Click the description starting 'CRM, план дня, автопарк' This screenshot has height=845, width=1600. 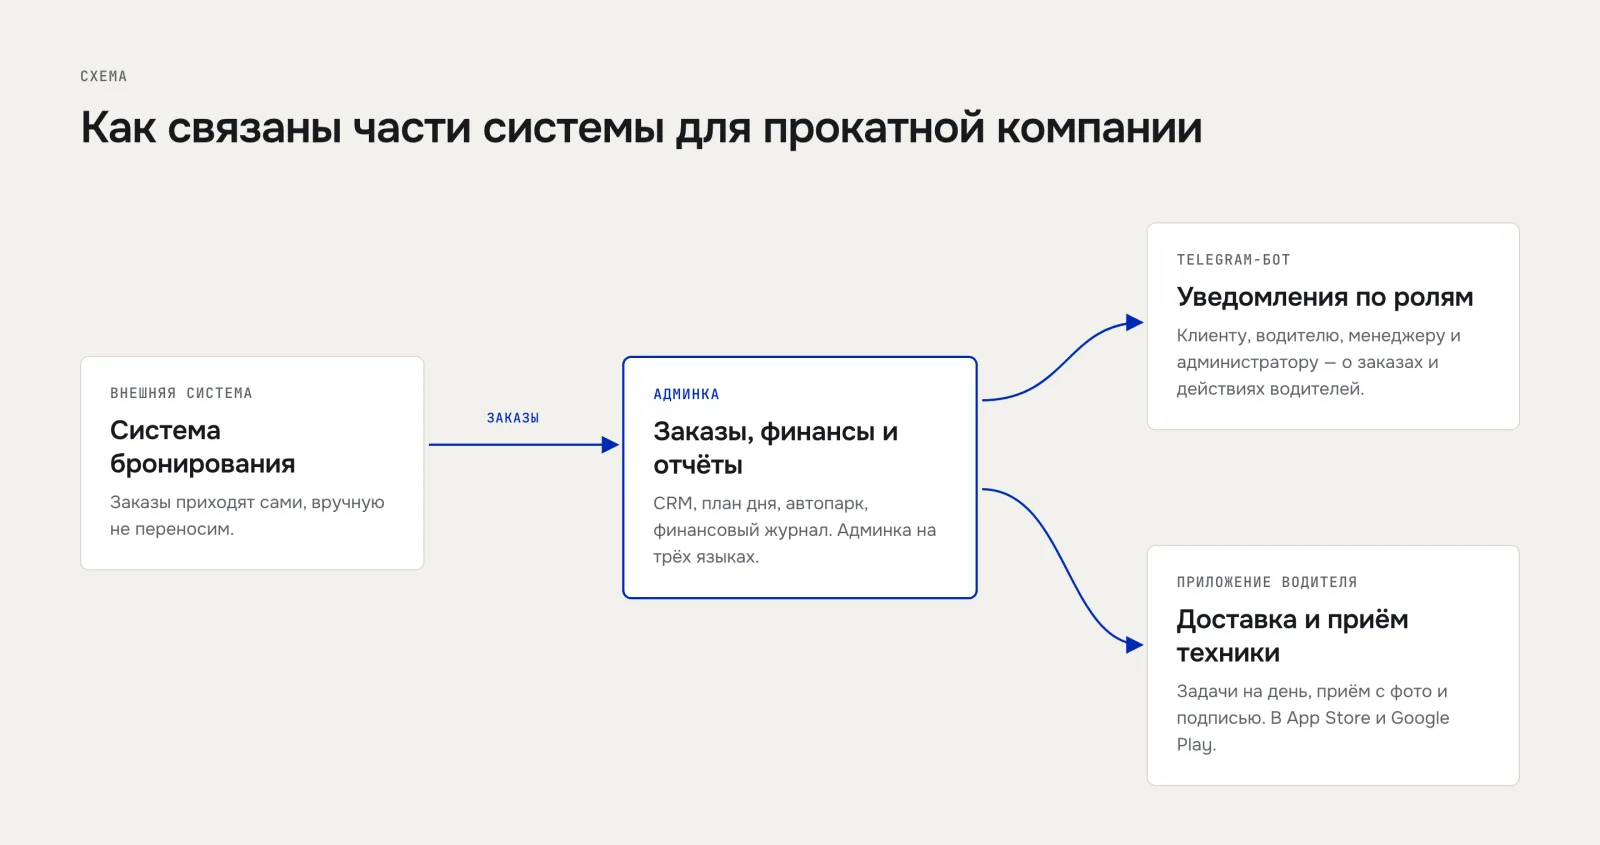[795, 530]
